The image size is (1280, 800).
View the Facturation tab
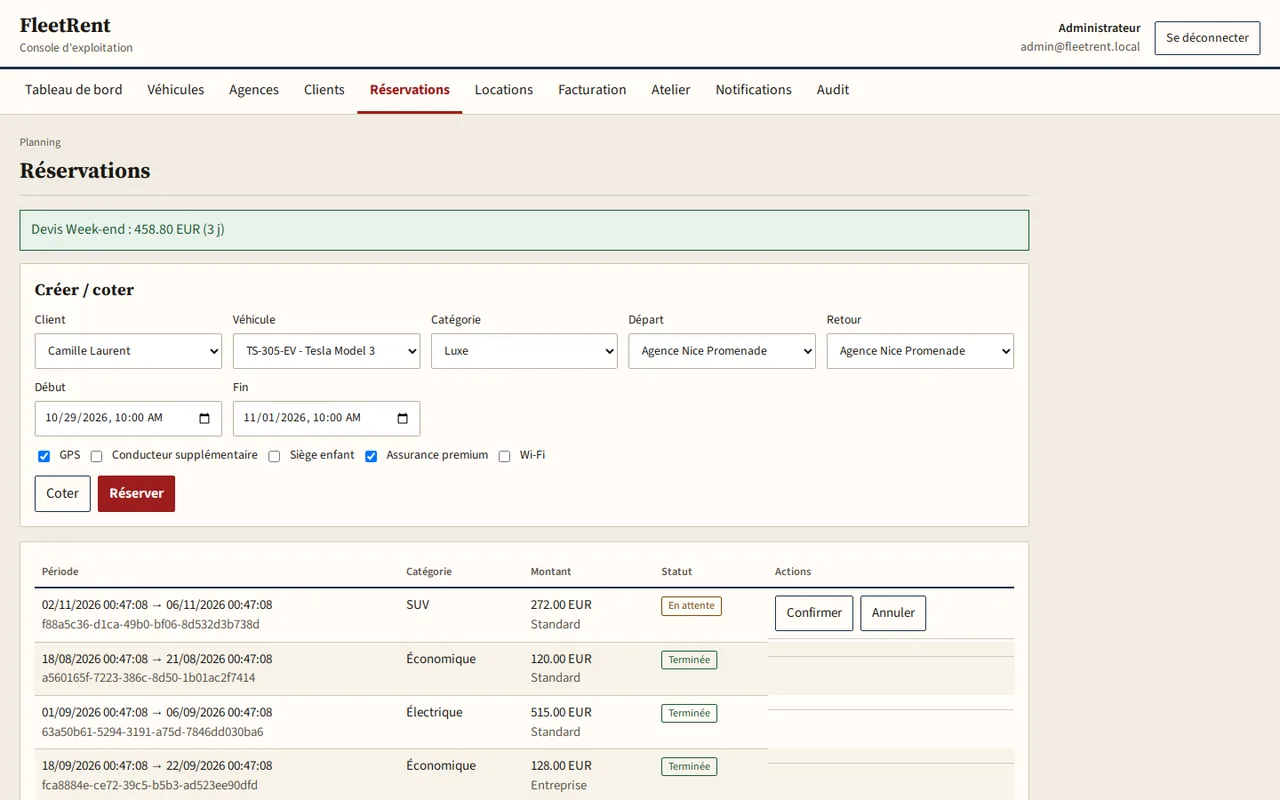pyautogui.click(x=592, y=90)
